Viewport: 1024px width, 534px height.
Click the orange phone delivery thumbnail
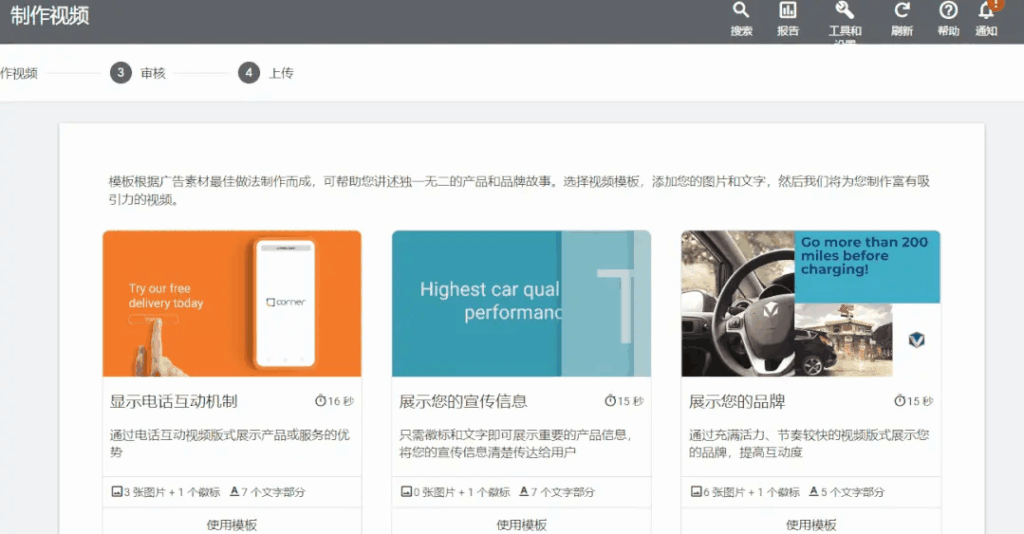tap(232, 303)
